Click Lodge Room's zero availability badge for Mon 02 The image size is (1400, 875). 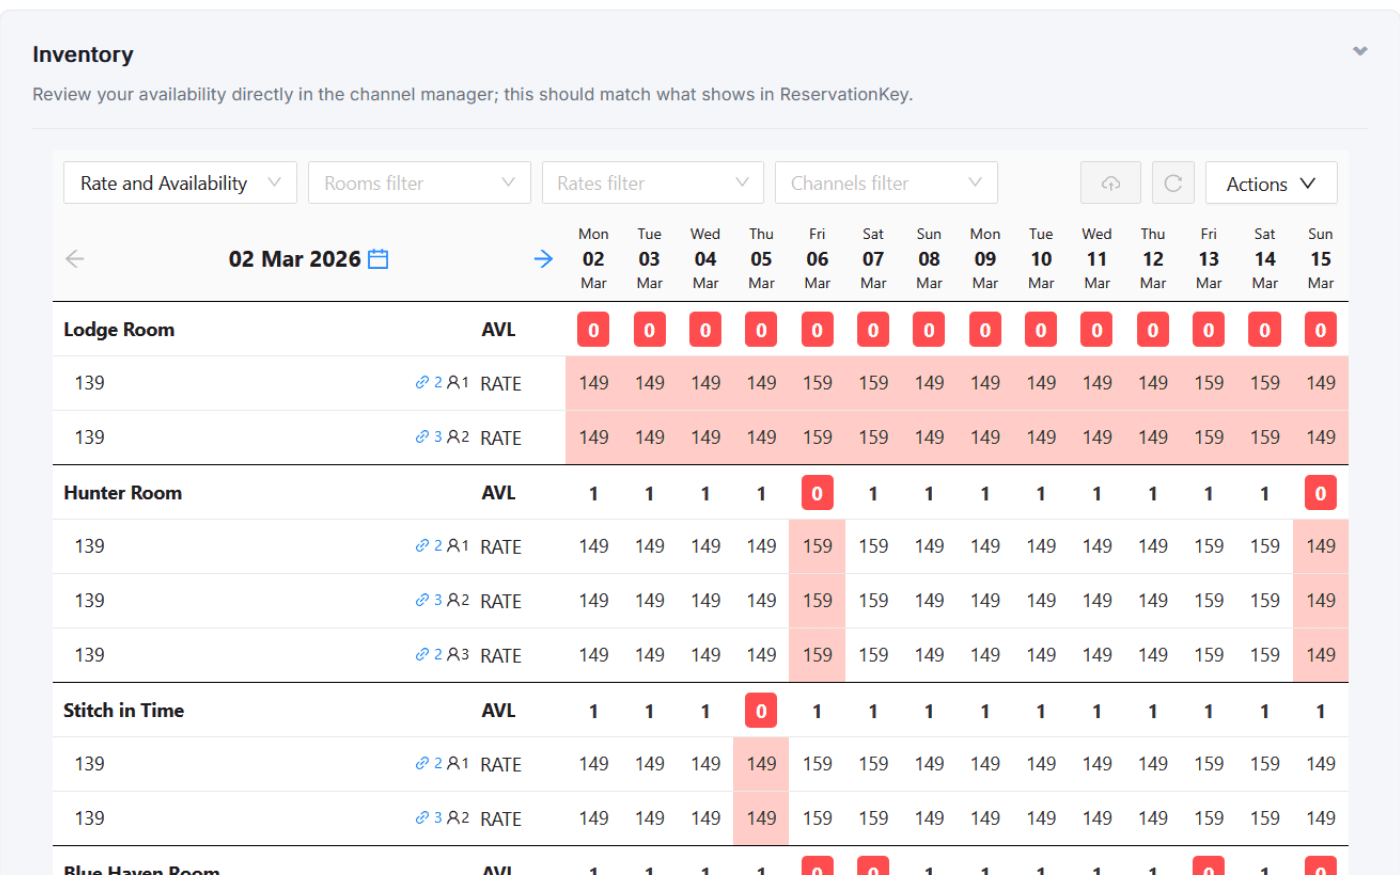(593, 328)
